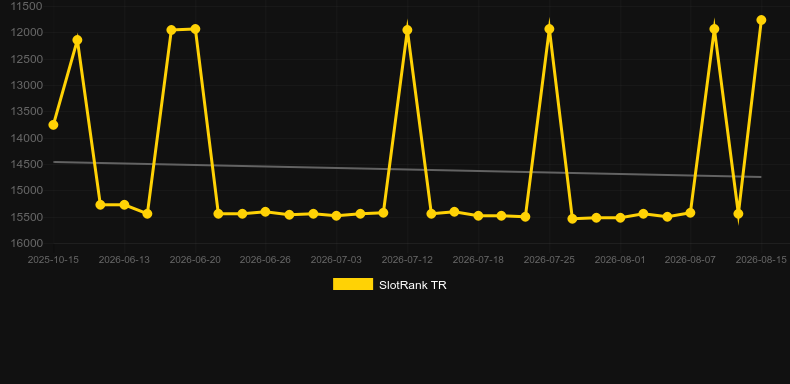Click the 2026-06-20 x-axis date label
790x384 pixels.
tap(195, 260)
